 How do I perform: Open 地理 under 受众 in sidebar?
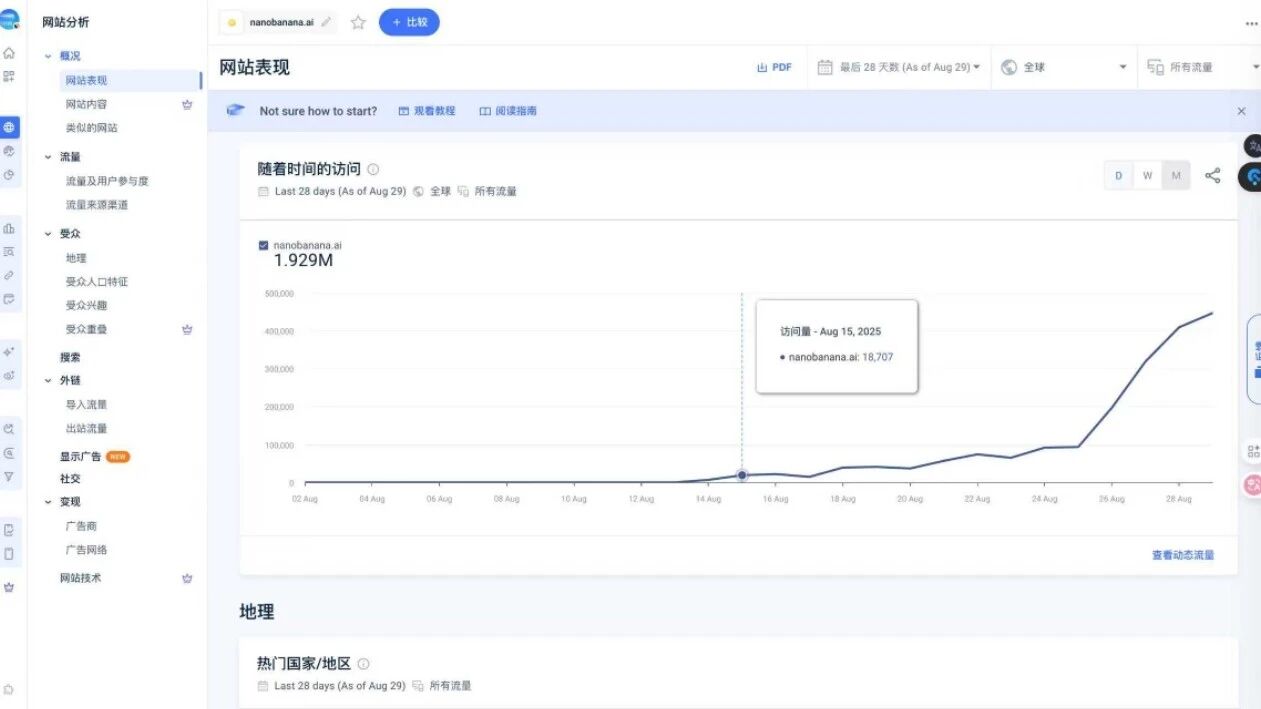(76, 258)
